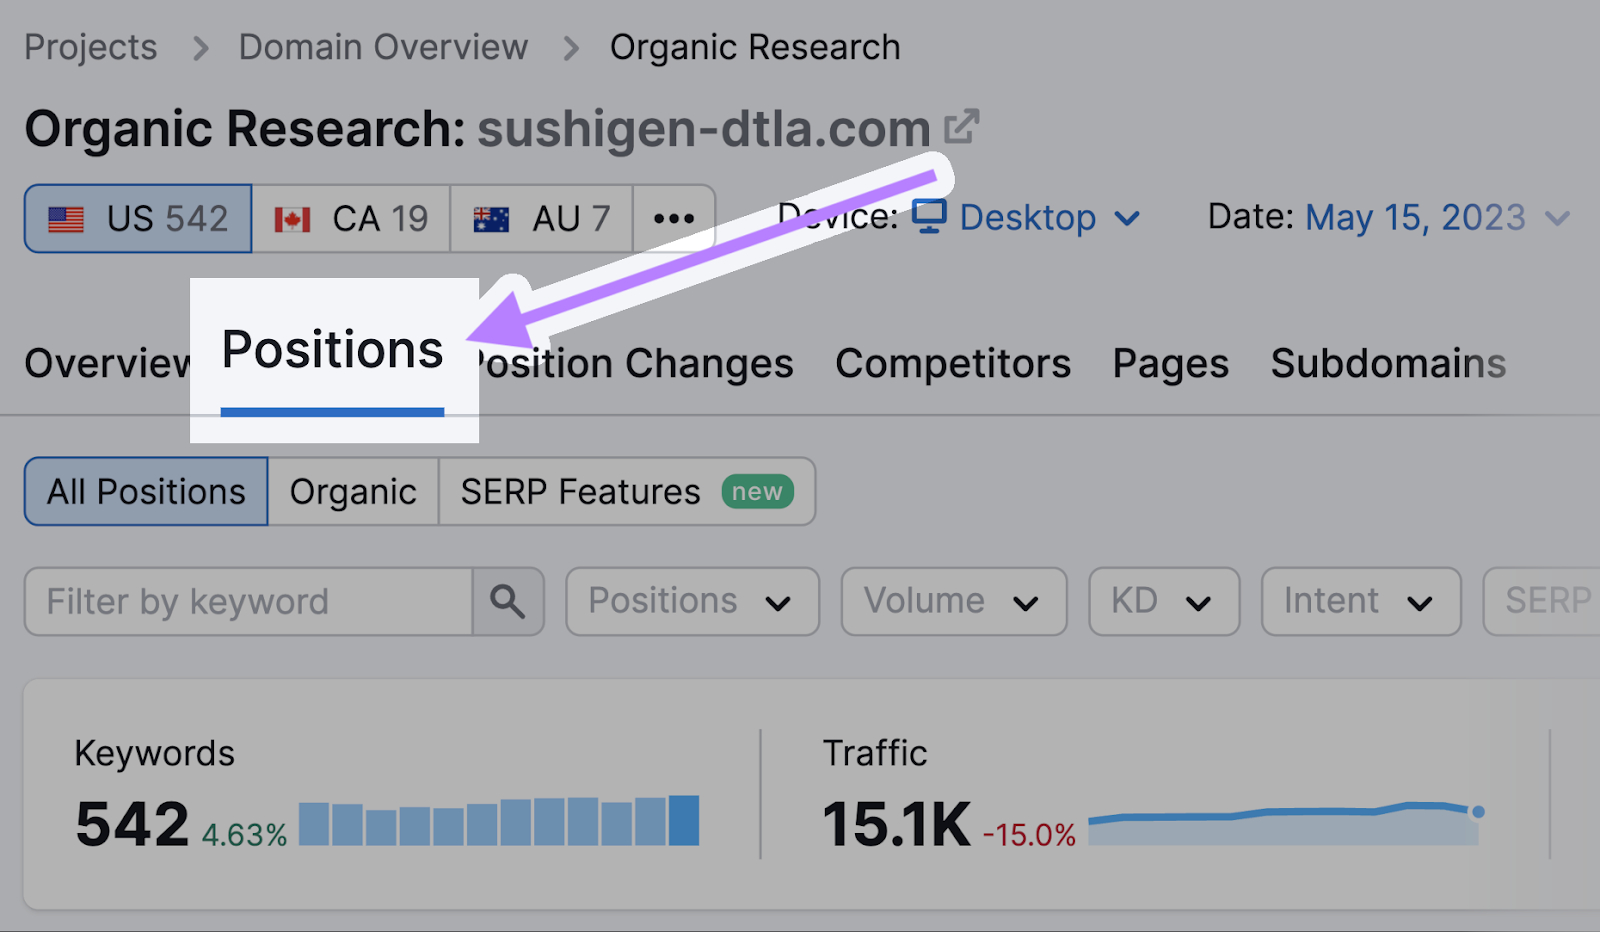The height and width of the screenshot is (932, 1600).
Task: Toggle the All Positions filter
Action: point(146,491)
